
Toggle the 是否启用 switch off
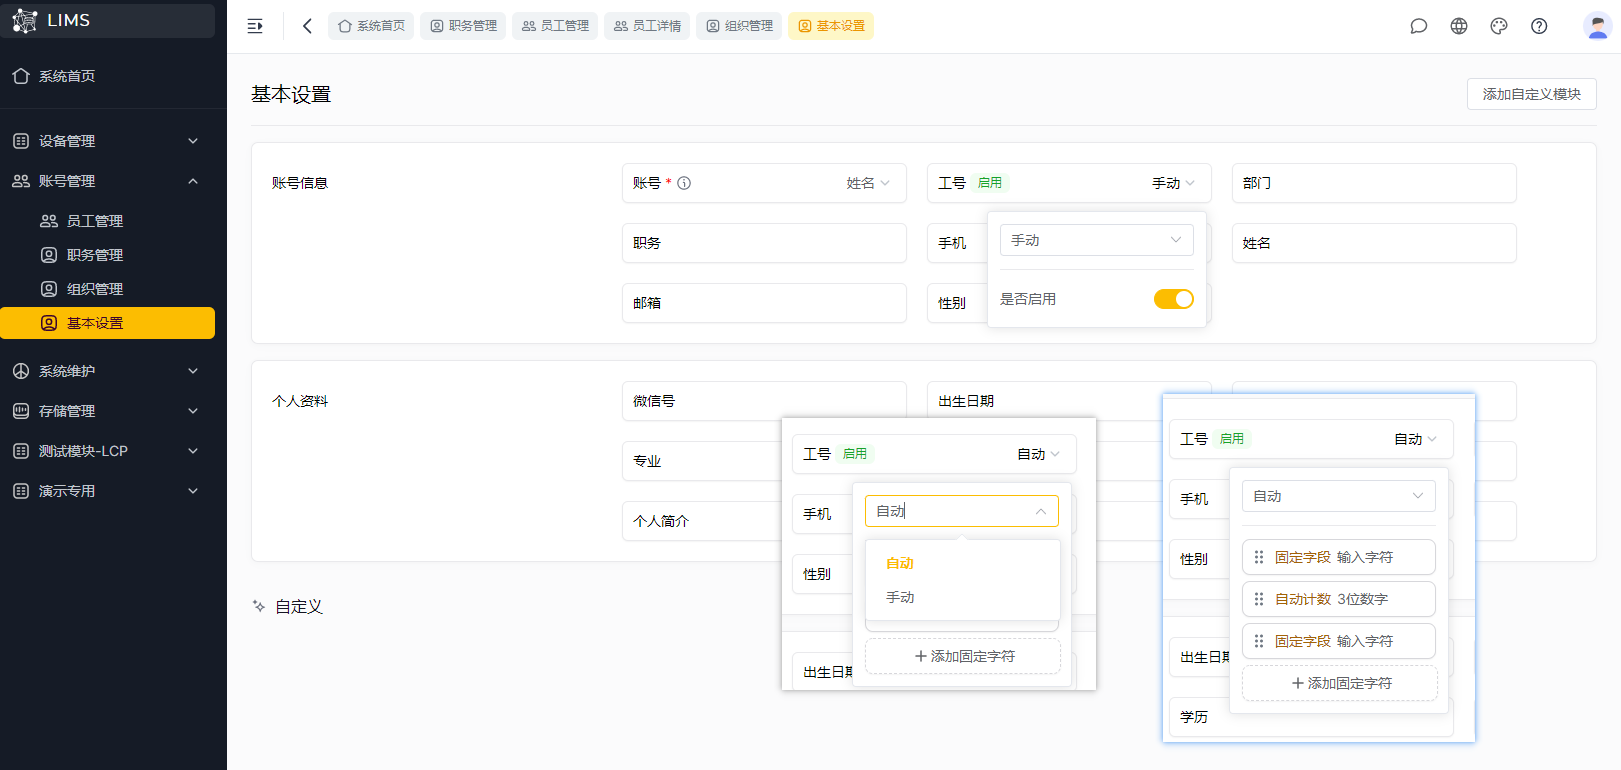[1174, 299]
